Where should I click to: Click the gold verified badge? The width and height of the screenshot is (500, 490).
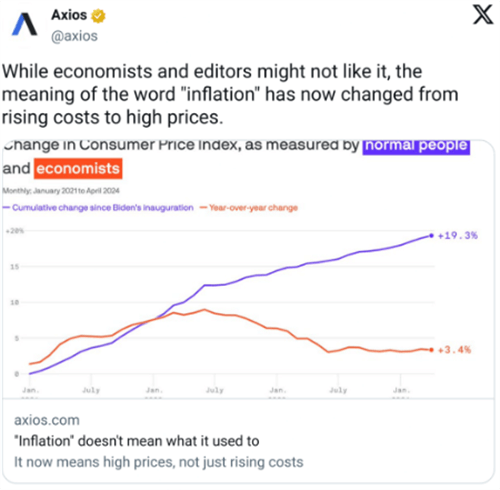coord(98,16)
